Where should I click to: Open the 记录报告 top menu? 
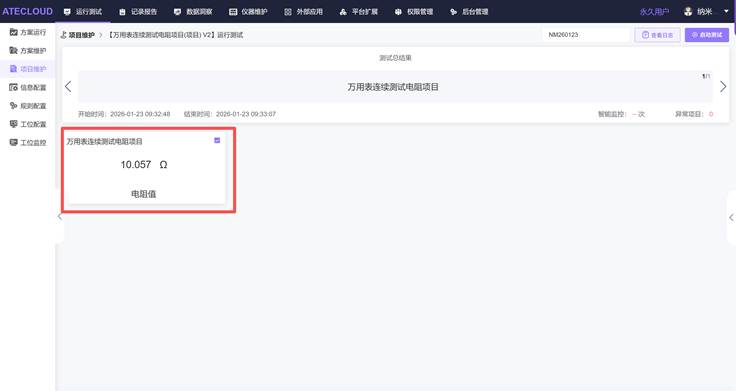click(138, 12)
